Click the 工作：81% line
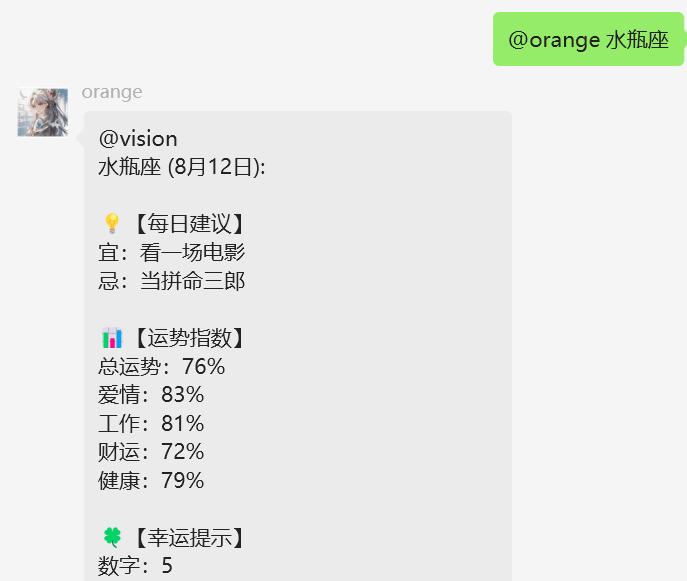Image resolution: width=687 pixels, height=581 pixels. click(151, 423)
